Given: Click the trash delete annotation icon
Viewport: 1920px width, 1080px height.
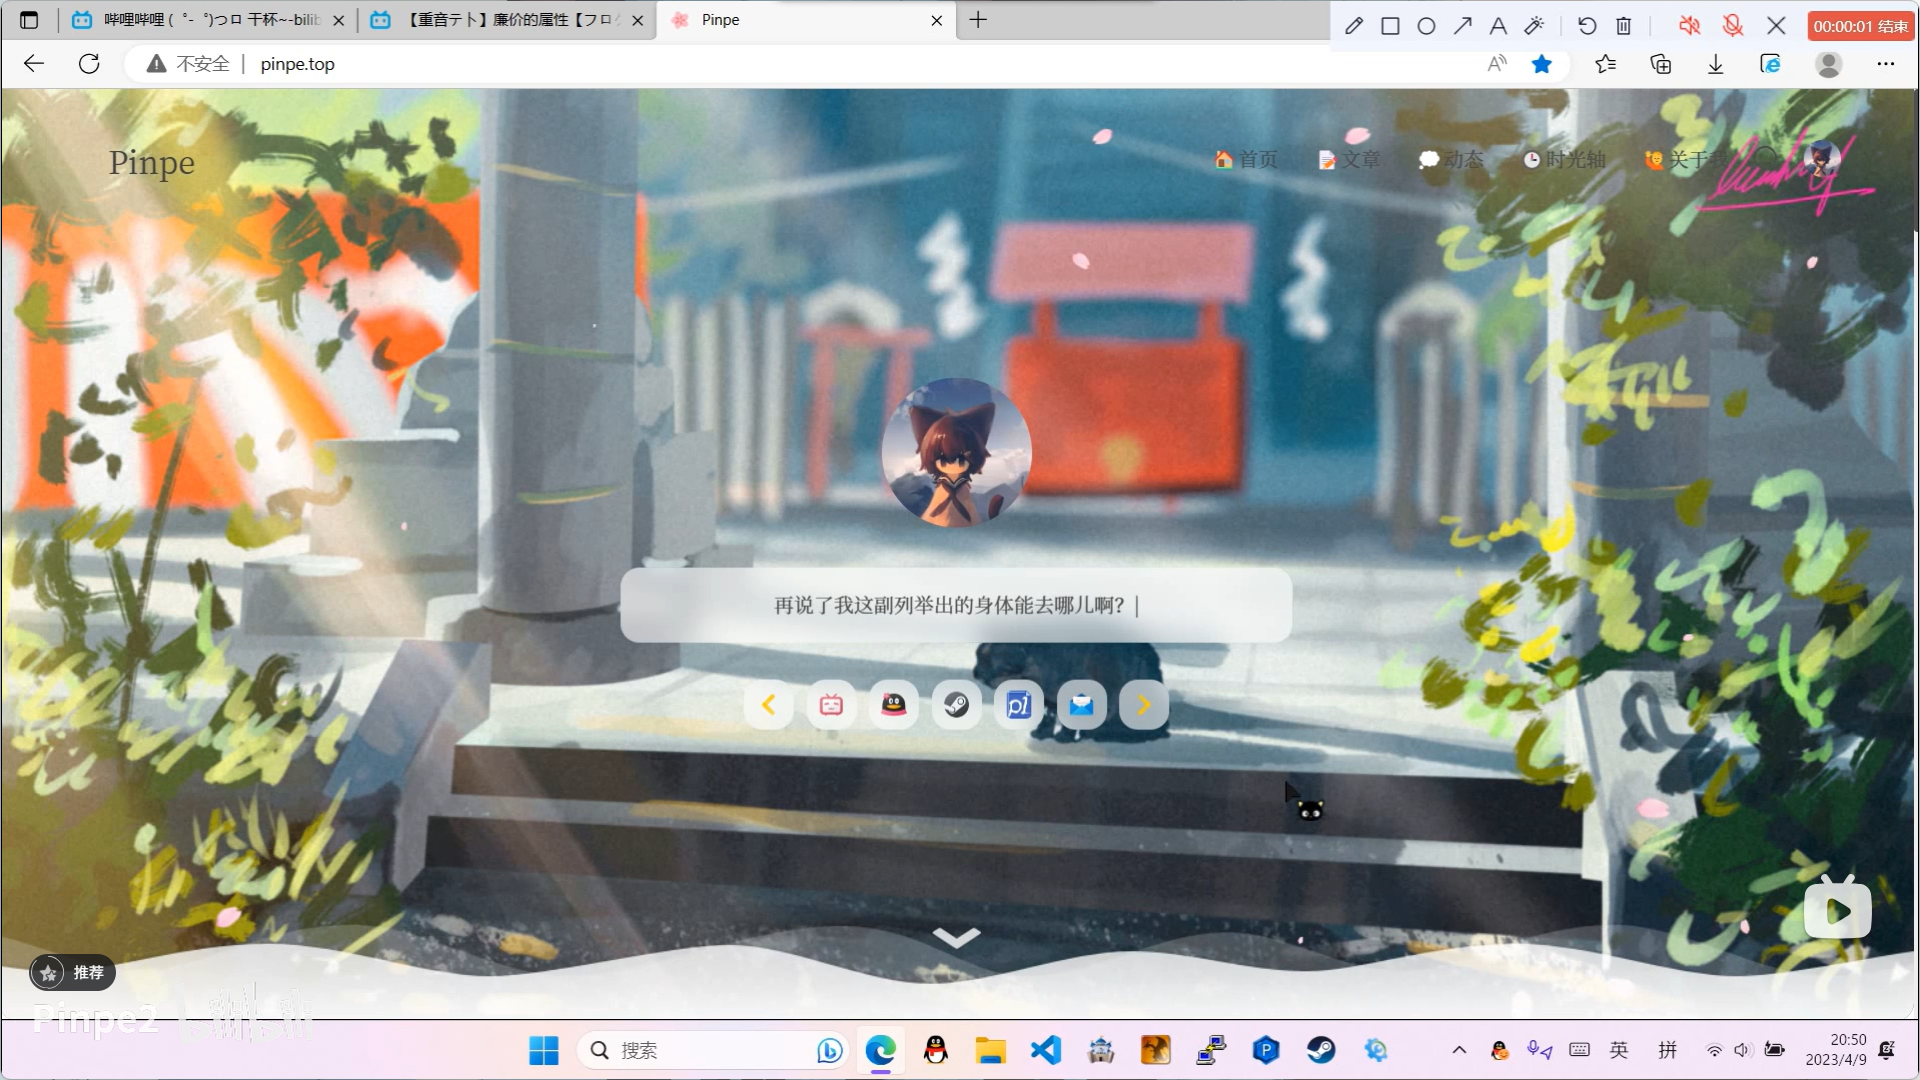Looking at the screenshot, I should 1624,26.
